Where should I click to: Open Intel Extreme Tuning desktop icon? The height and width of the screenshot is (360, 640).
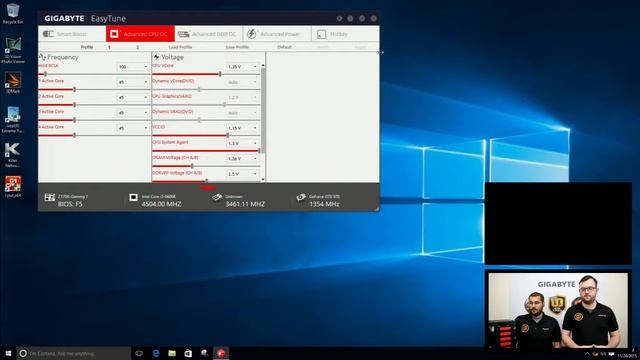[x=13, y=120]
